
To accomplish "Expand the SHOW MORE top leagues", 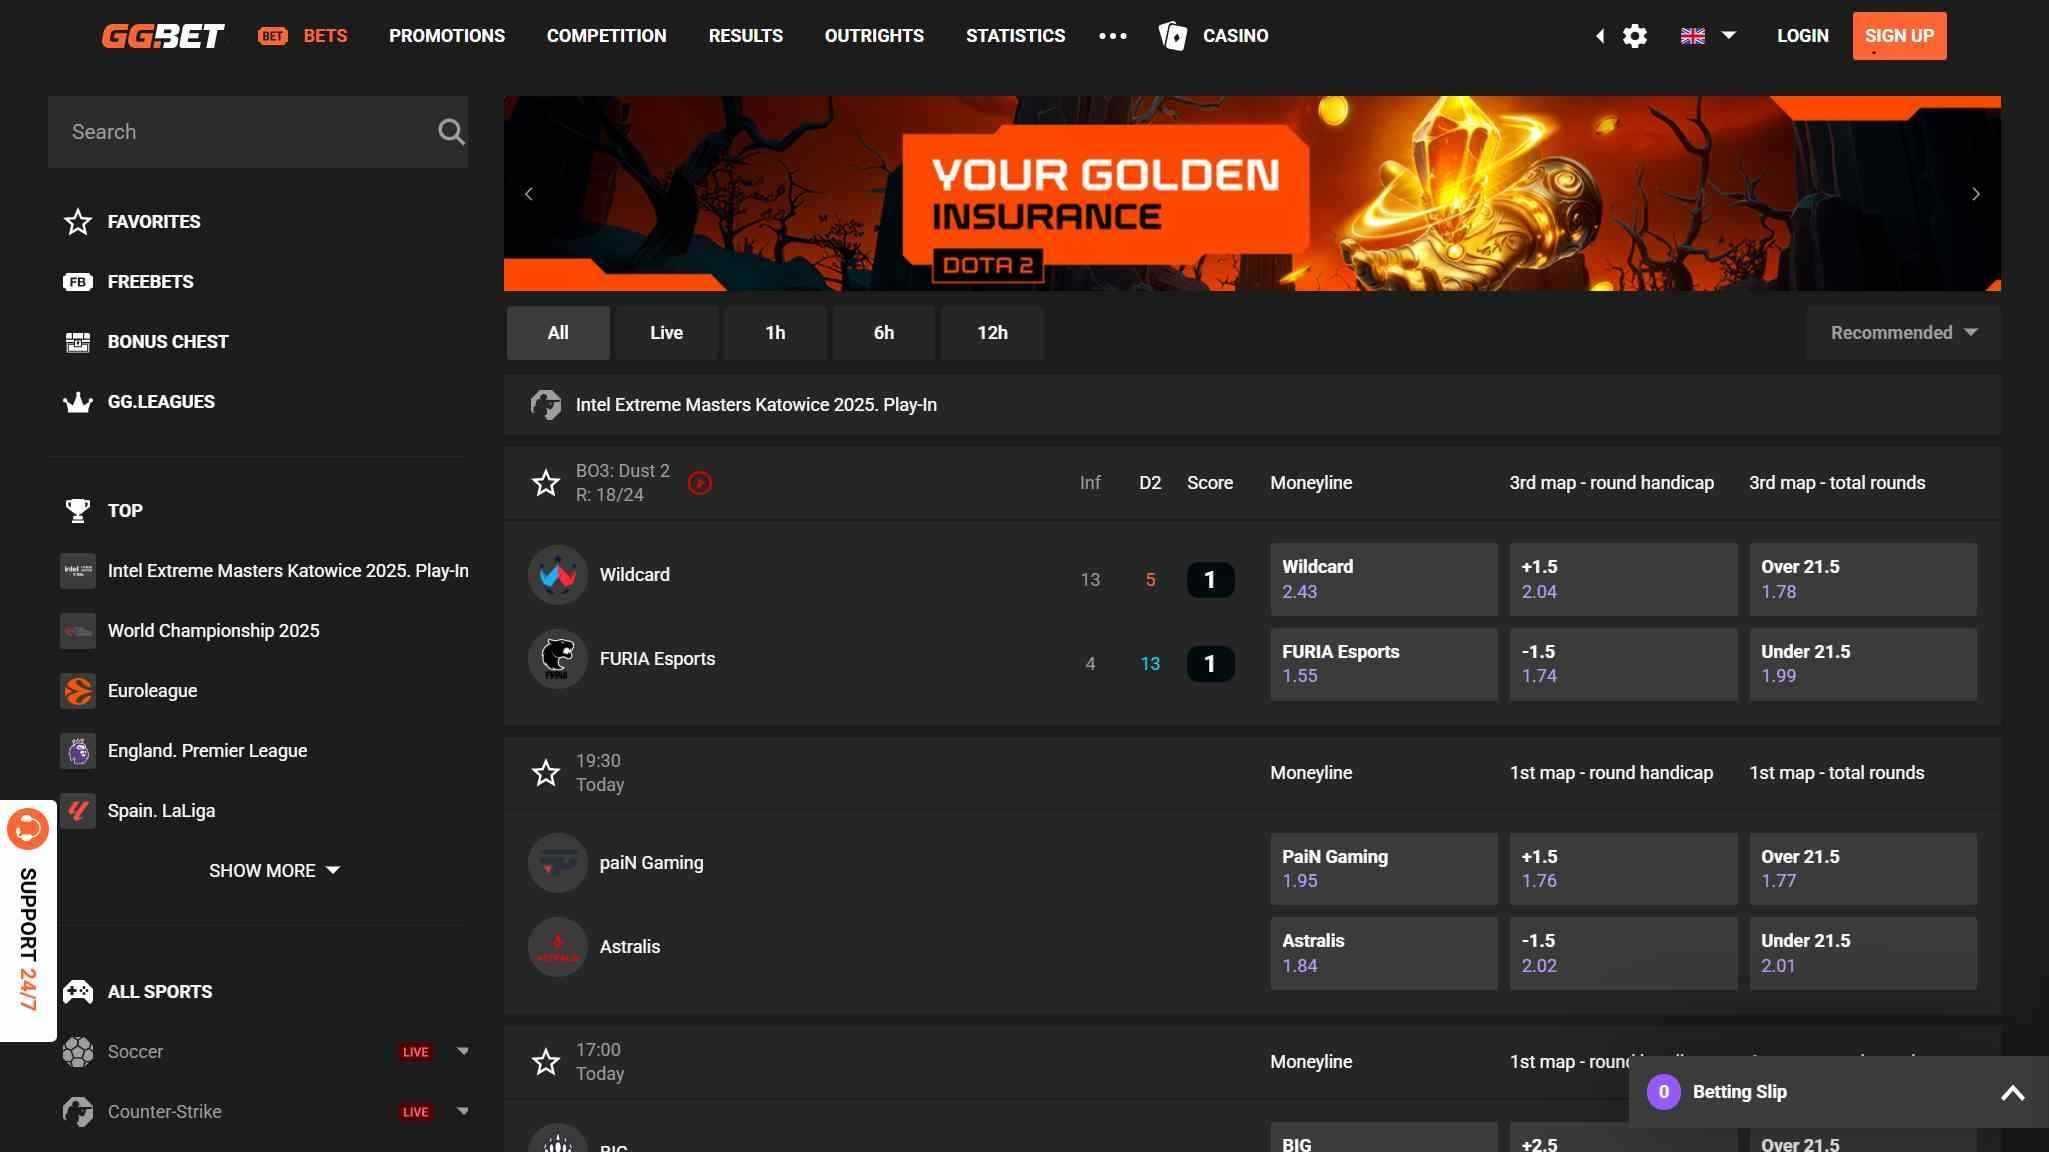I will (274, 871).
